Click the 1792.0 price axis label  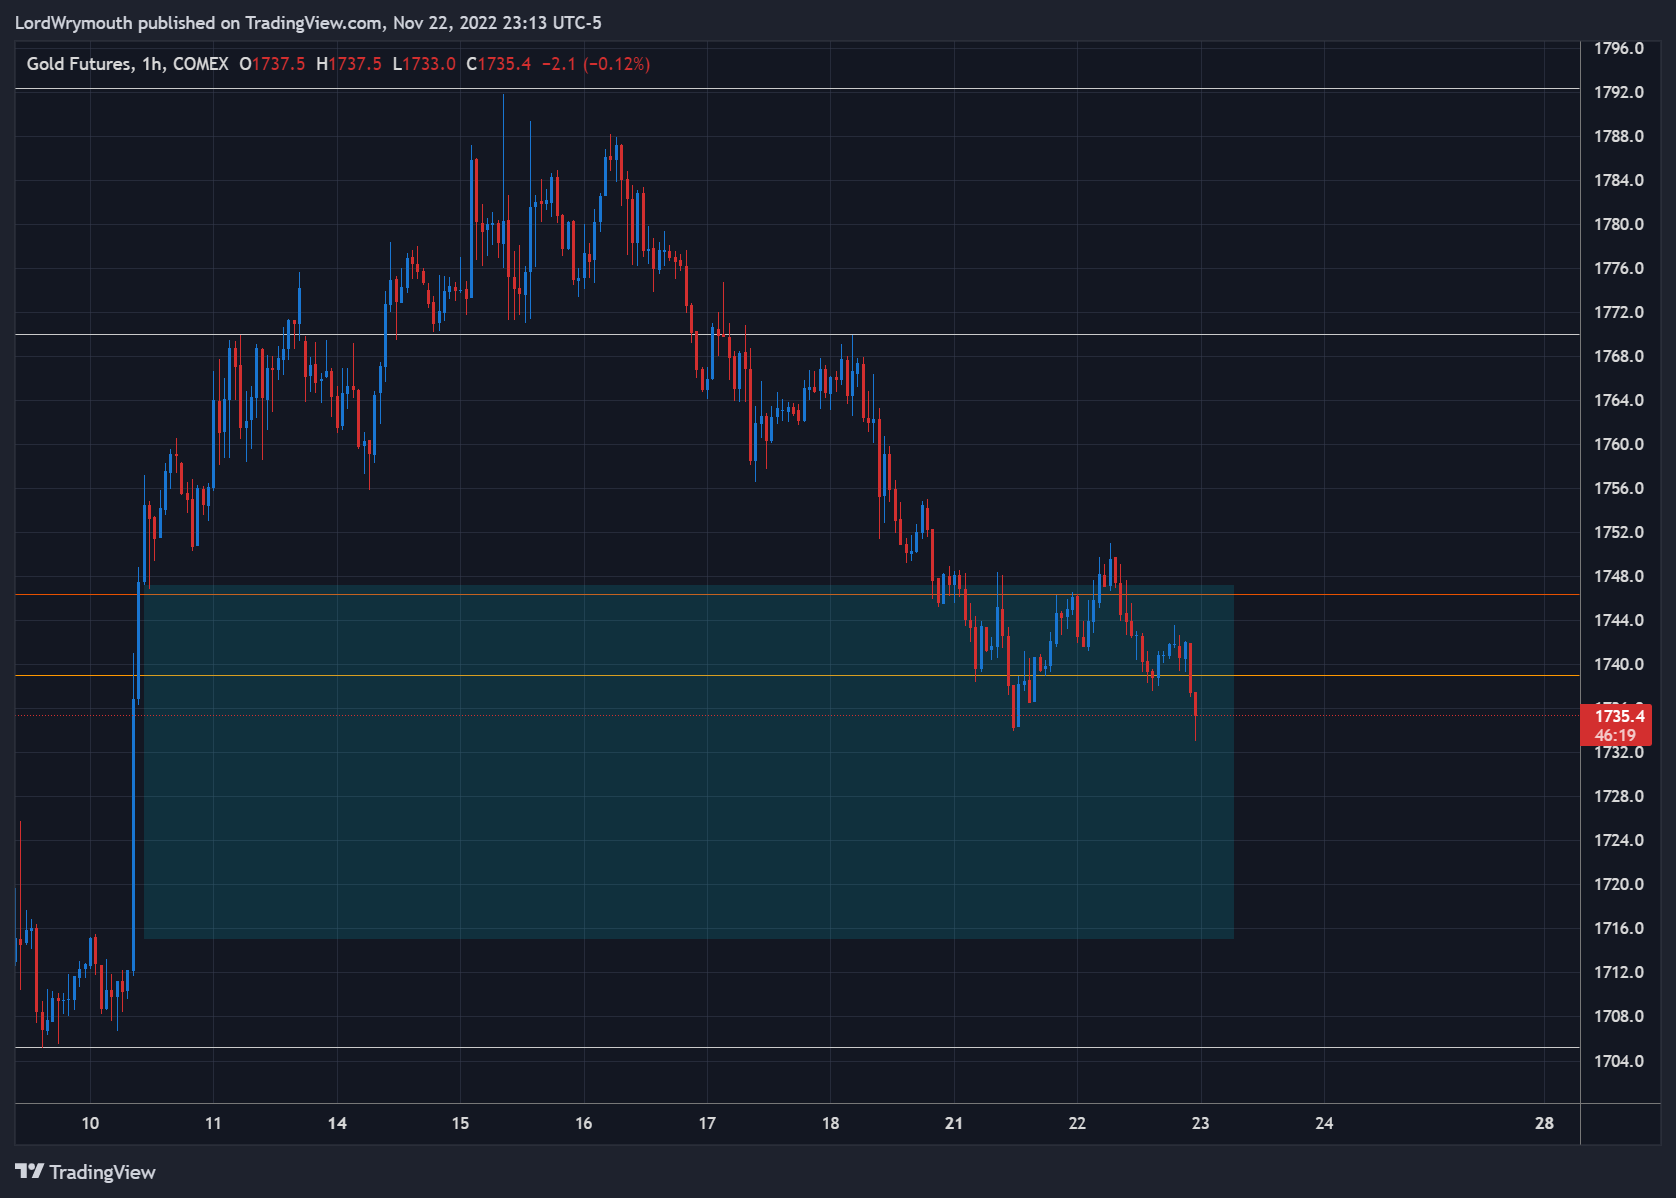tap(1619, 92)
